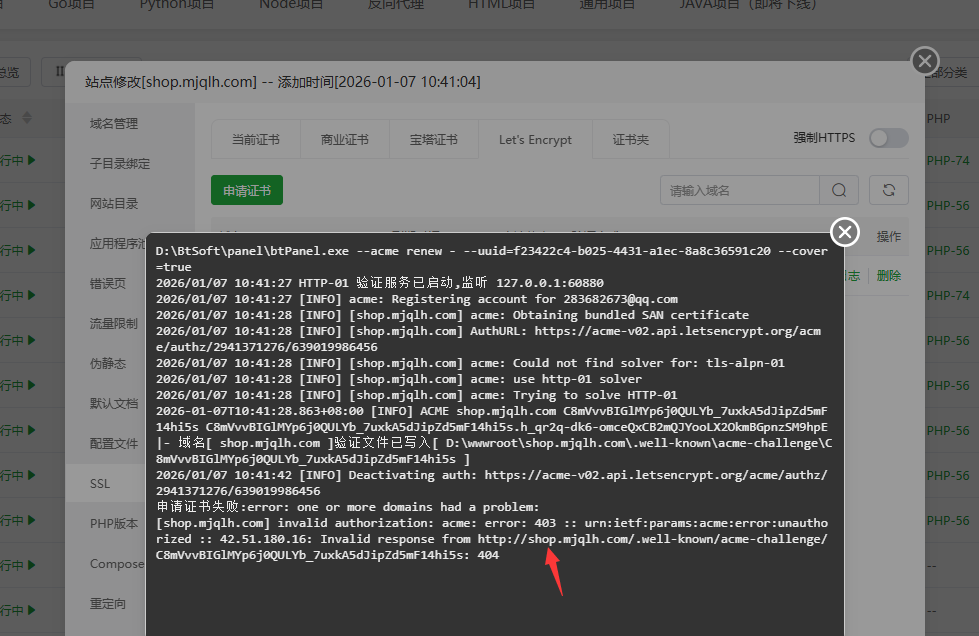Screen dimensions: 979x636
Task: Open the 商业证书 tab
Action: click(x=345, y=140)
